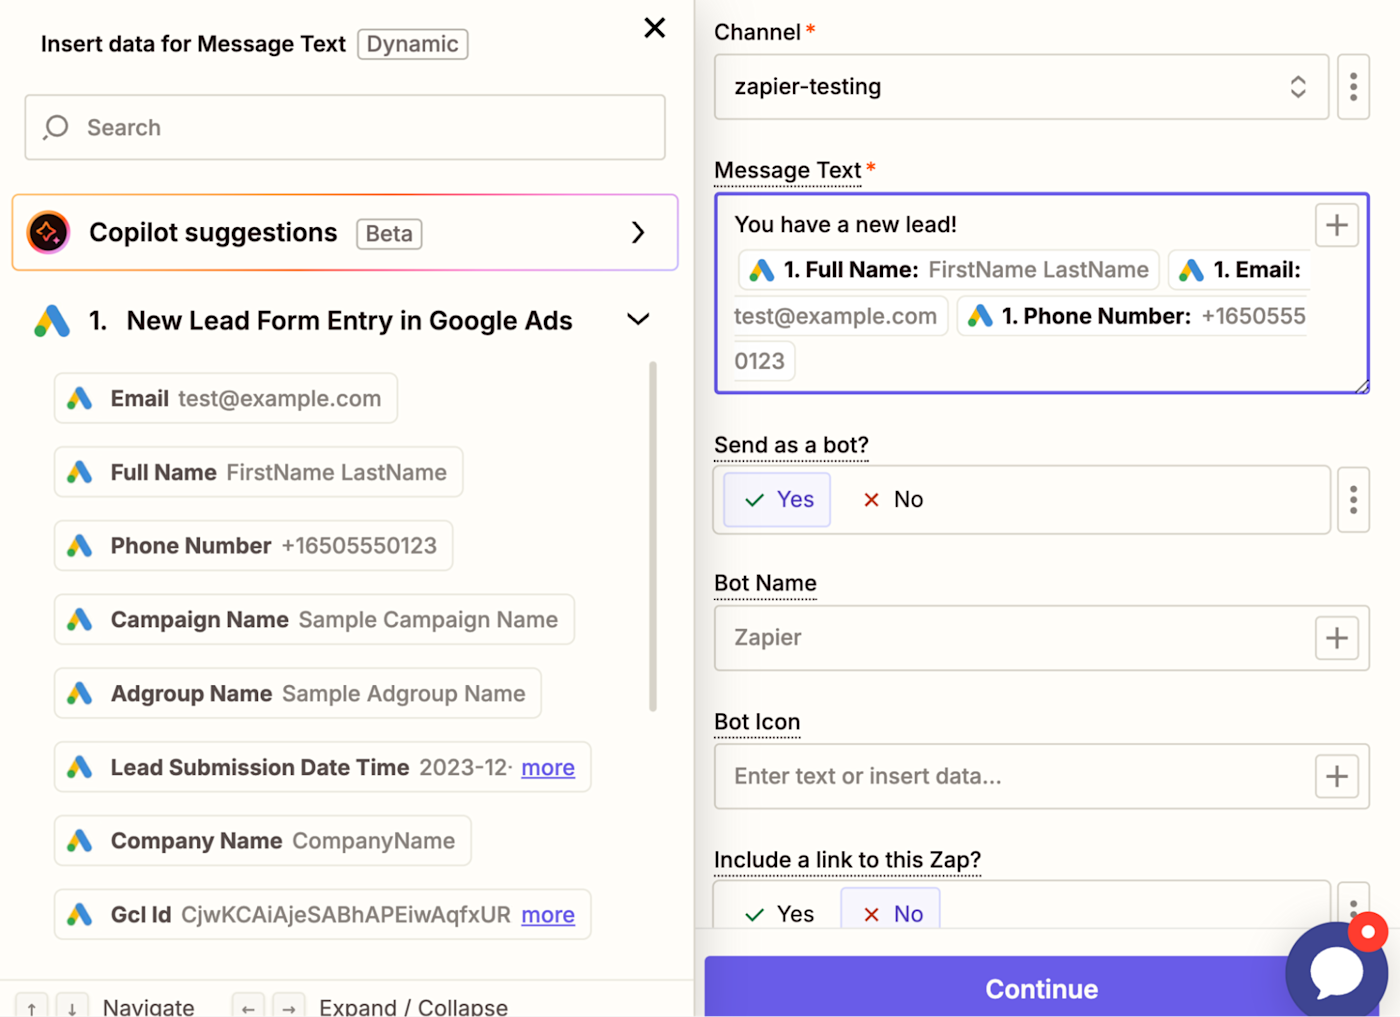Viewport: 1400px width, 1017px height.
Task: Click the Message Text field label
Action: 788,171
